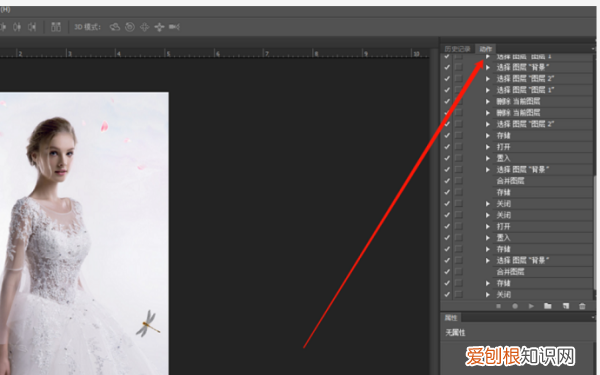The image size is (600, 375).
Task: Expand the first 选择 图层 "图层 2" step
Action: pos(488,79)
